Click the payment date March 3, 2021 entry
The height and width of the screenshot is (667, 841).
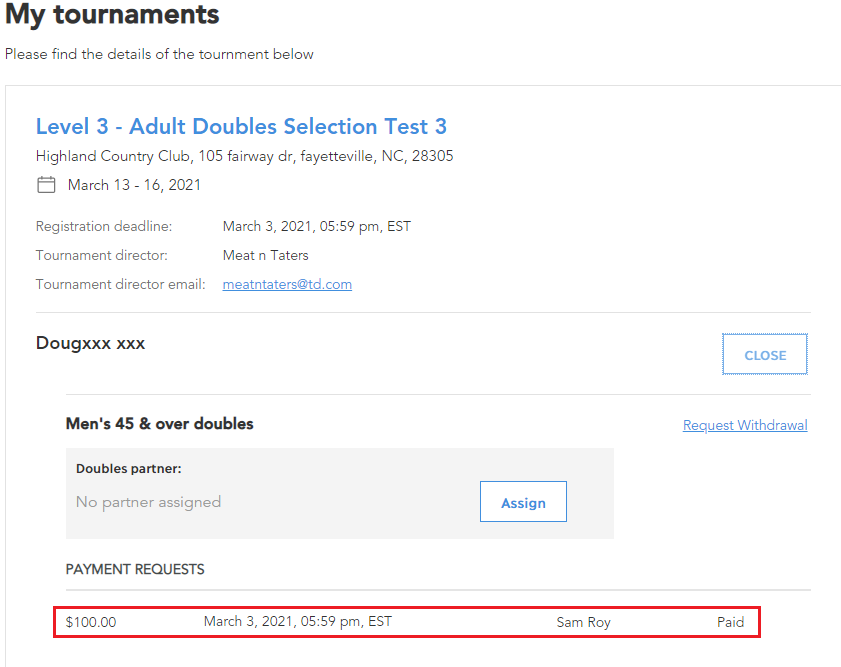coord(298,621)
